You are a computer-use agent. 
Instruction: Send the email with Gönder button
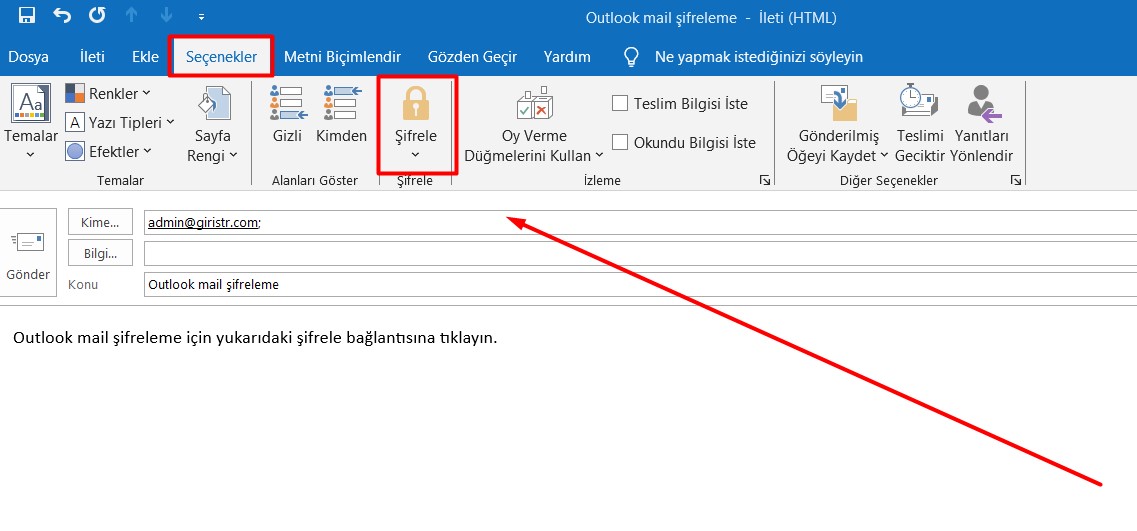click(28, 252)
